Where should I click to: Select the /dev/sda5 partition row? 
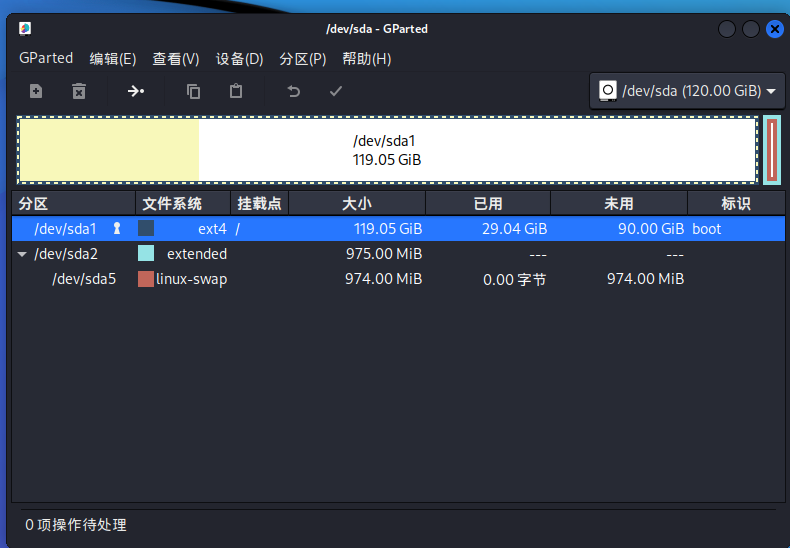tap(398, 279)
